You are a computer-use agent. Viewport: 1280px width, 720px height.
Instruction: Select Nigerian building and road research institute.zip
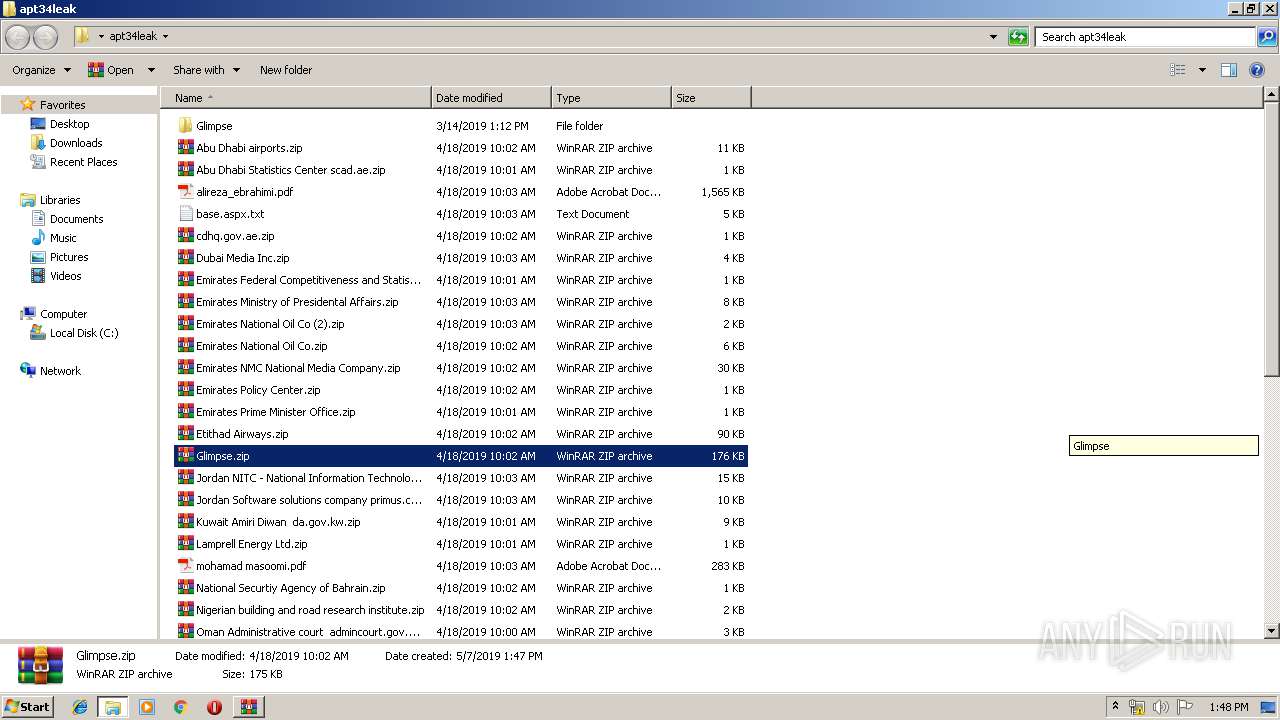461,610
